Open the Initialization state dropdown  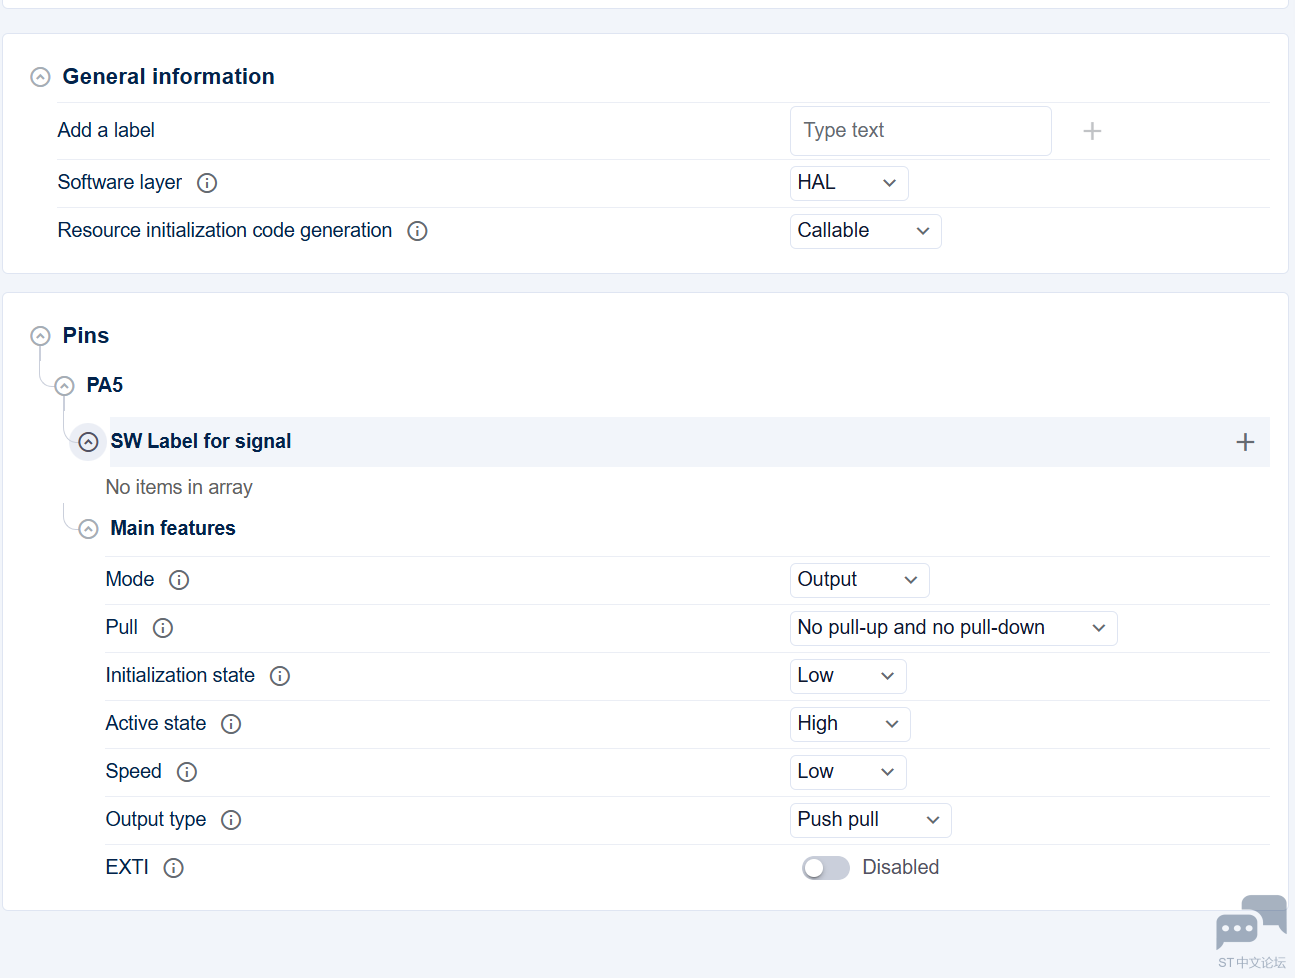pyautogui.click(x=848, y=676)
